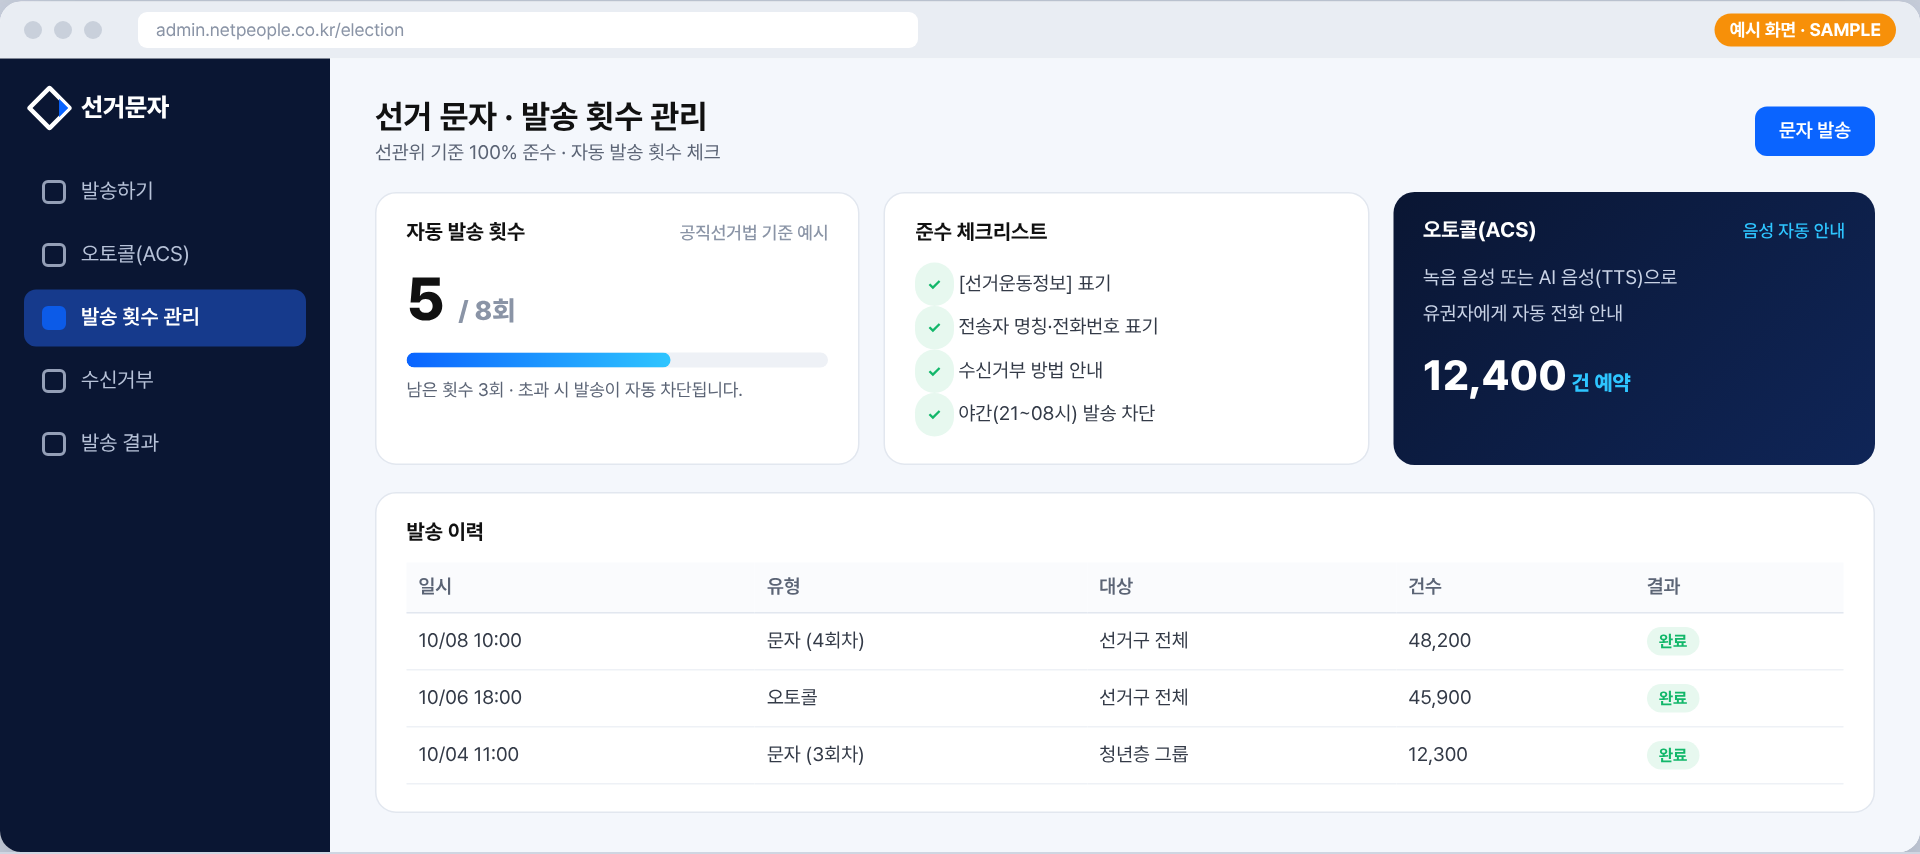Click the 12,400 reservation count
Image resolution: width=1920 pixels, height=854 pixels.
coord(1494,377)
